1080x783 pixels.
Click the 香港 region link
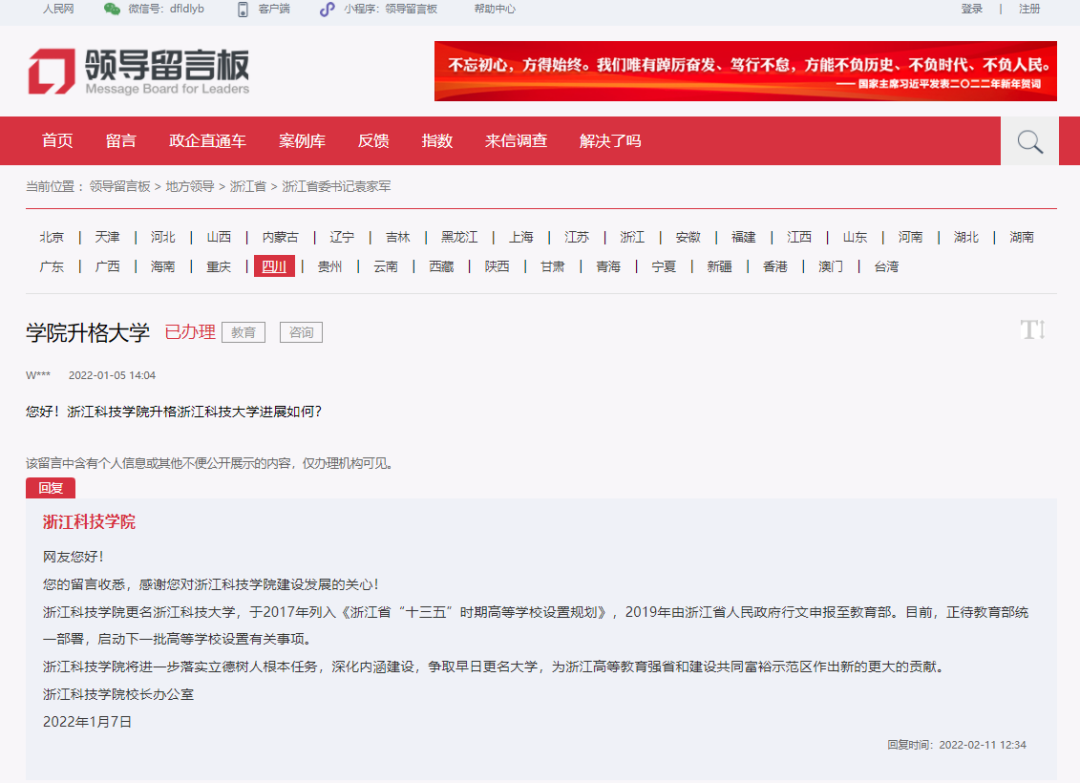point(774,267)
